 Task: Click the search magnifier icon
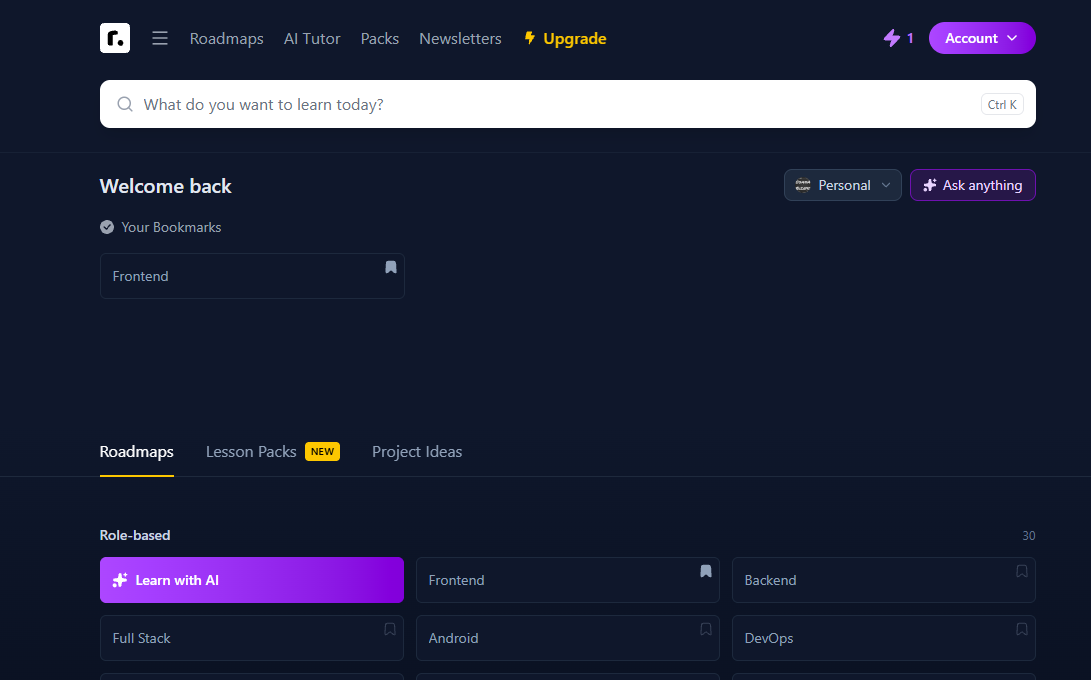point(125,104)
